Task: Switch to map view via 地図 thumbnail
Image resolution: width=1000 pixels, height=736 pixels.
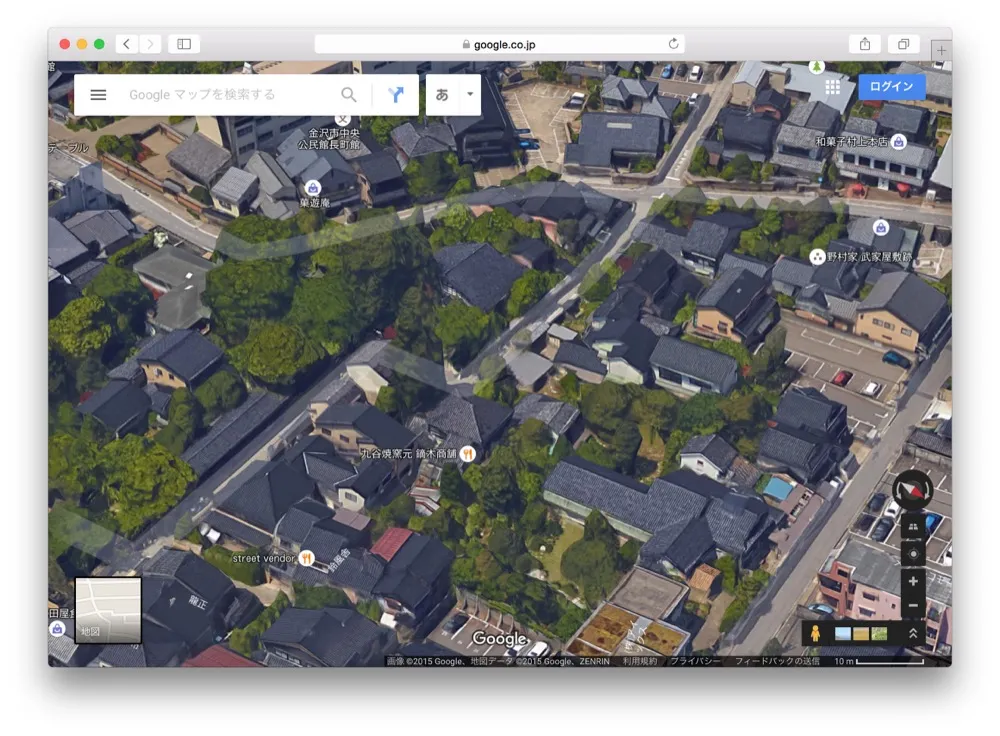Action: 108,609
